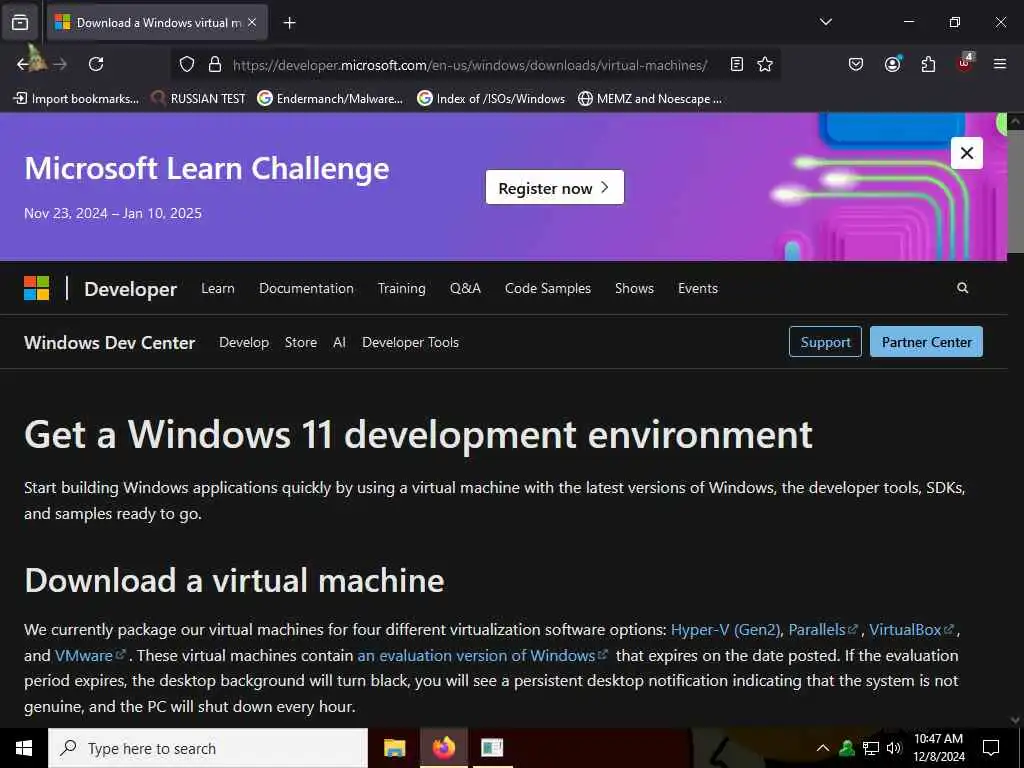Open RUSSIAN TEST bookmark
The image size is (1024, 768).
pos(199,99)
